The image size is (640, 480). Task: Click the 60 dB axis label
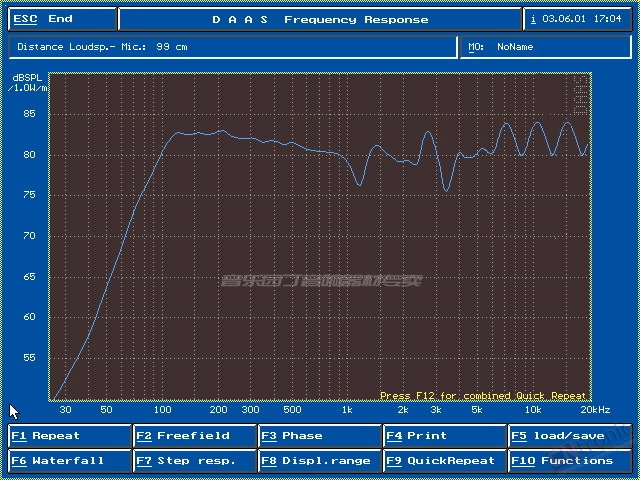(29, 317)
